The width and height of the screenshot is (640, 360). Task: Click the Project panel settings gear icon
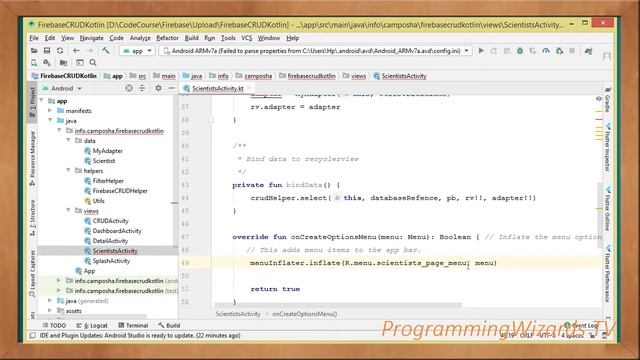tap(158, 88)
